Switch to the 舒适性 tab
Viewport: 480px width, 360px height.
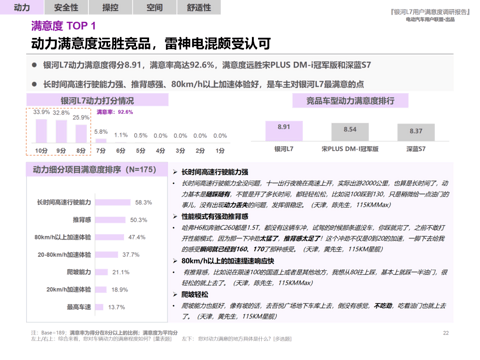(199, 7)
